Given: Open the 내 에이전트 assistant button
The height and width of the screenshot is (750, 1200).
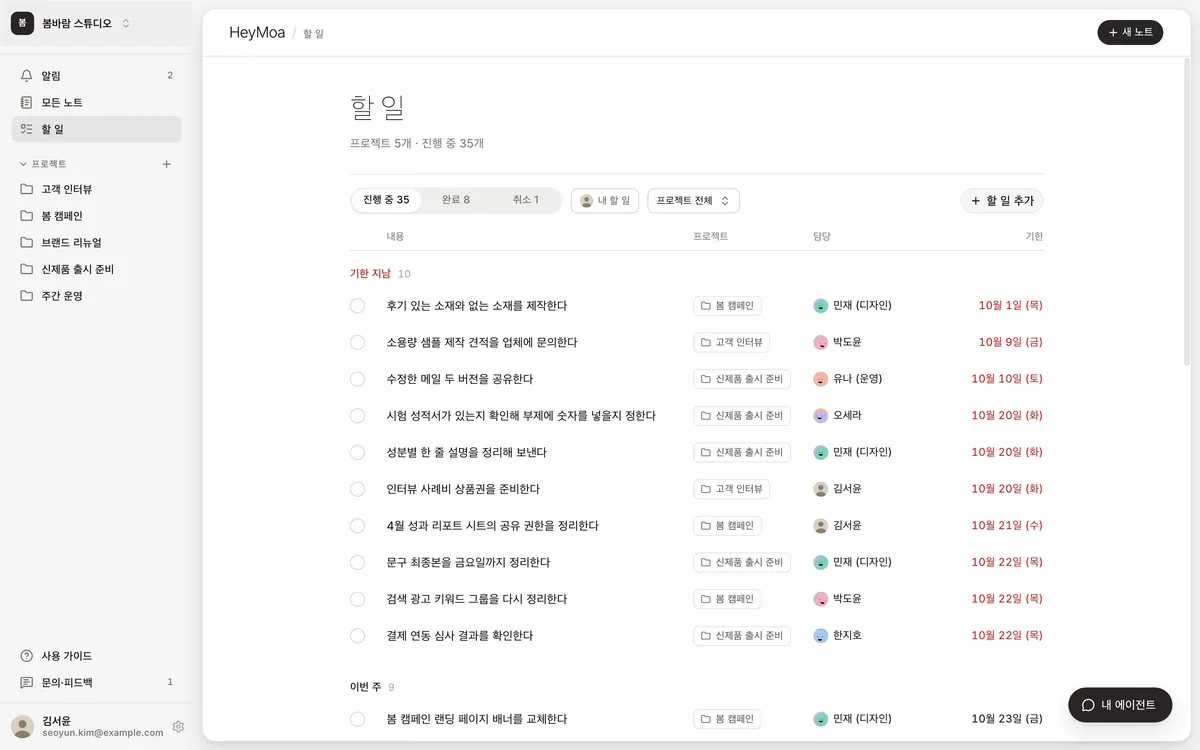Looking at the screenshot, I should click(x=1120, y=705).
